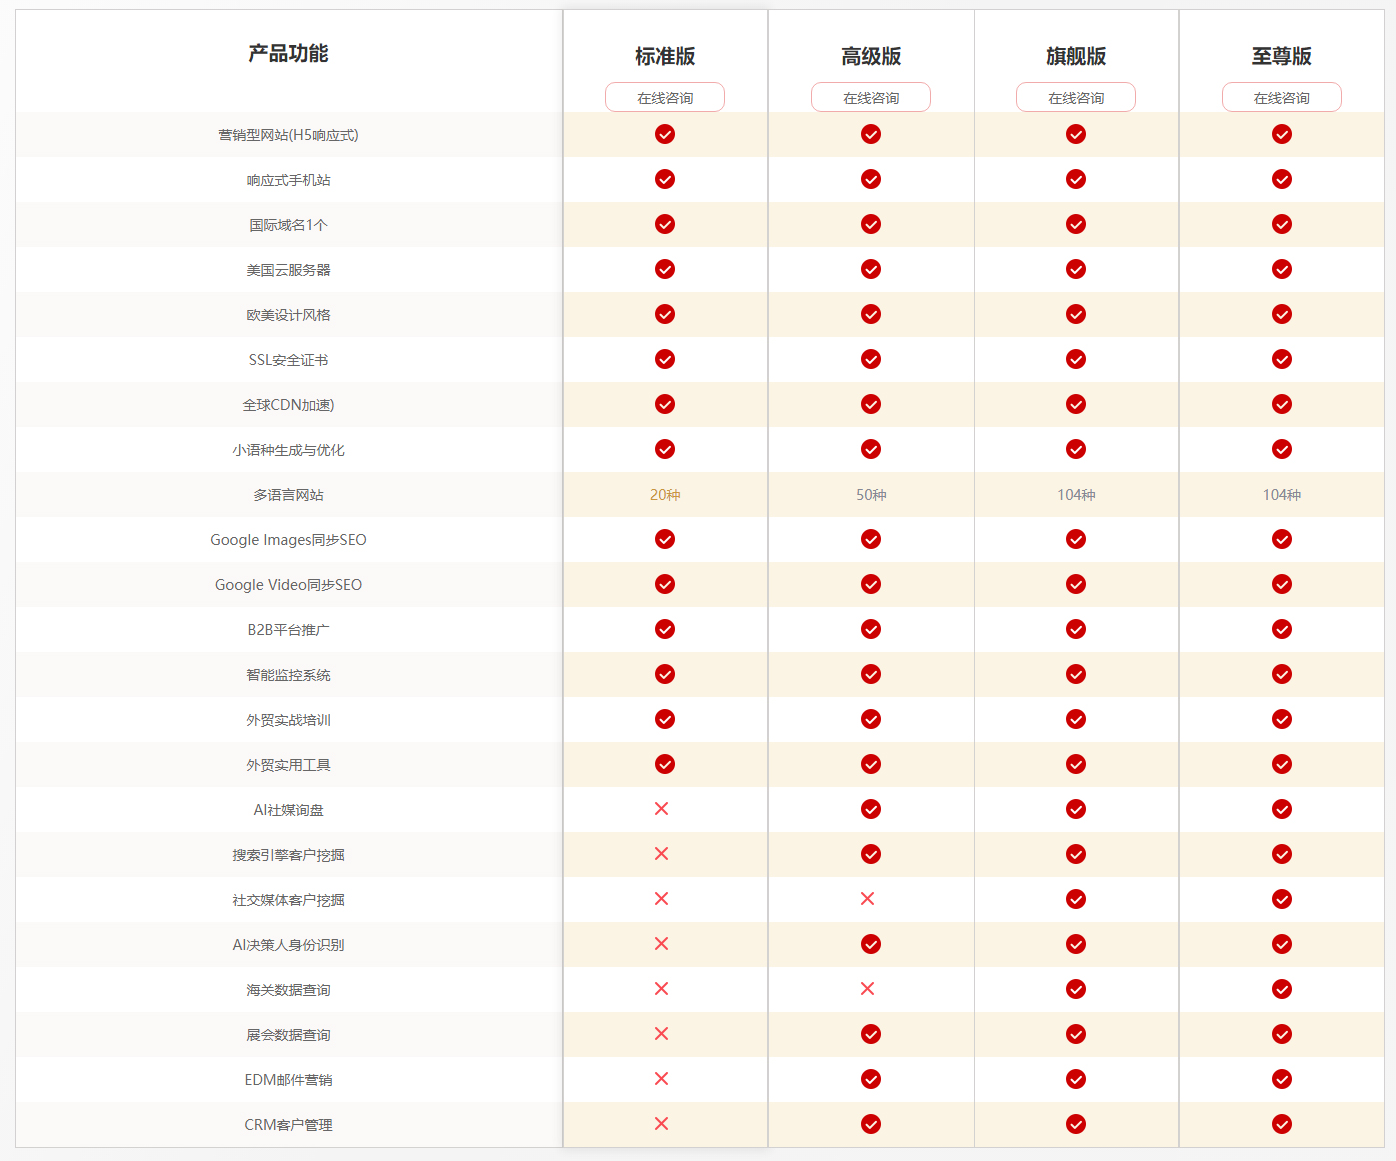Click 旗舰版 checkmark for B2B平台推广
This screenshot has height=1161, width=1396.
coord(1076,629)
